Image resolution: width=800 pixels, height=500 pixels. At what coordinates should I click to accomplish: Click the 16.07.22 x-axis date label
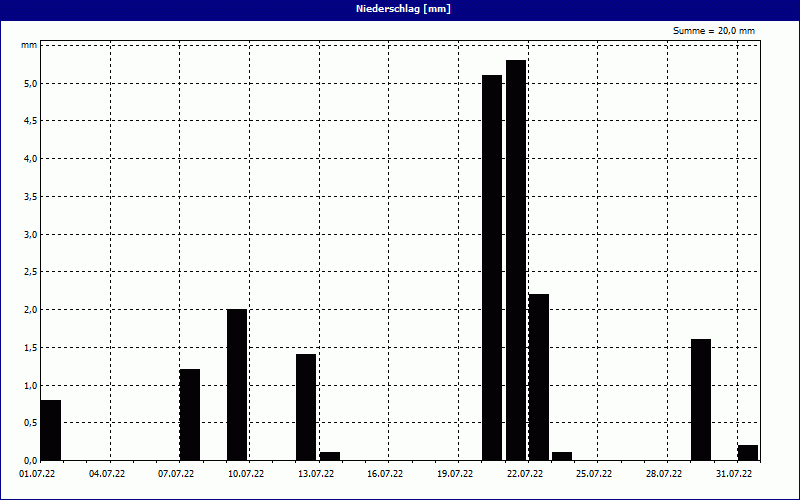[x=384, y=474]
